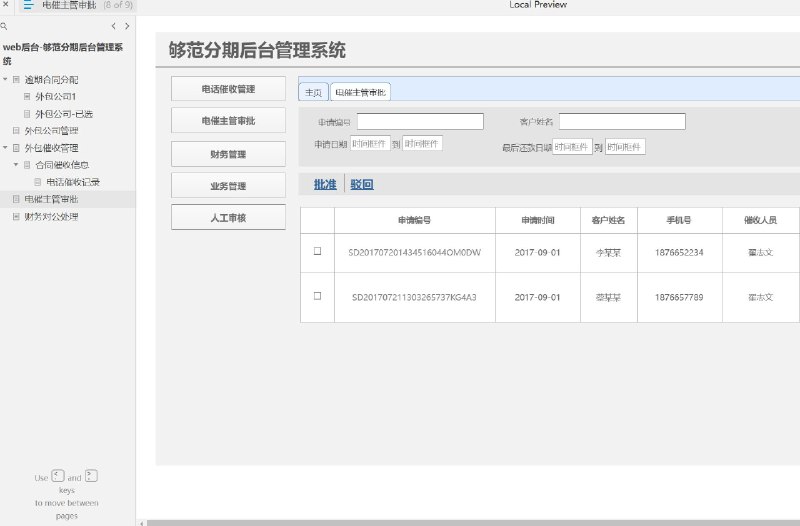Check the row for SD20170720143451604 application
Viewport: 800px width, 526px height.
(317, 251)
